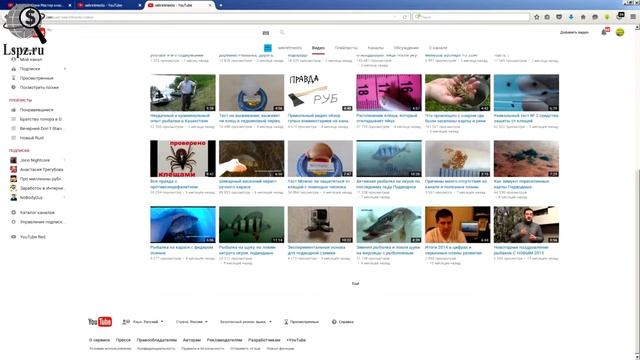Viewport: 640px width, 360px height.
Task: Click the Добавить видео upload button
Action: (x=574, y=32)
